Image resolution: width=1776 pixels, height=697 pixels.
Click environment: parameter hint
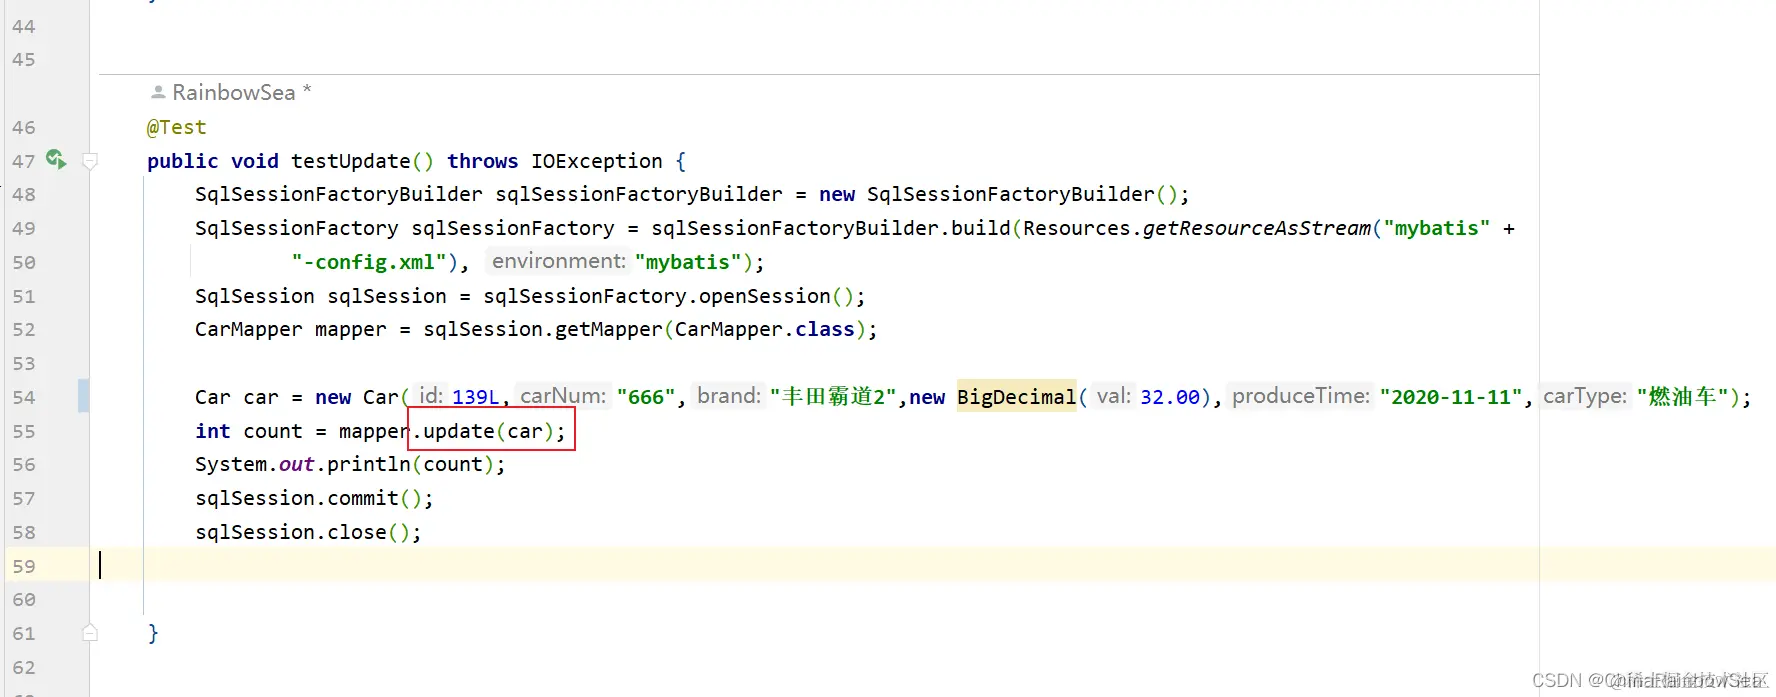point(559,261)
